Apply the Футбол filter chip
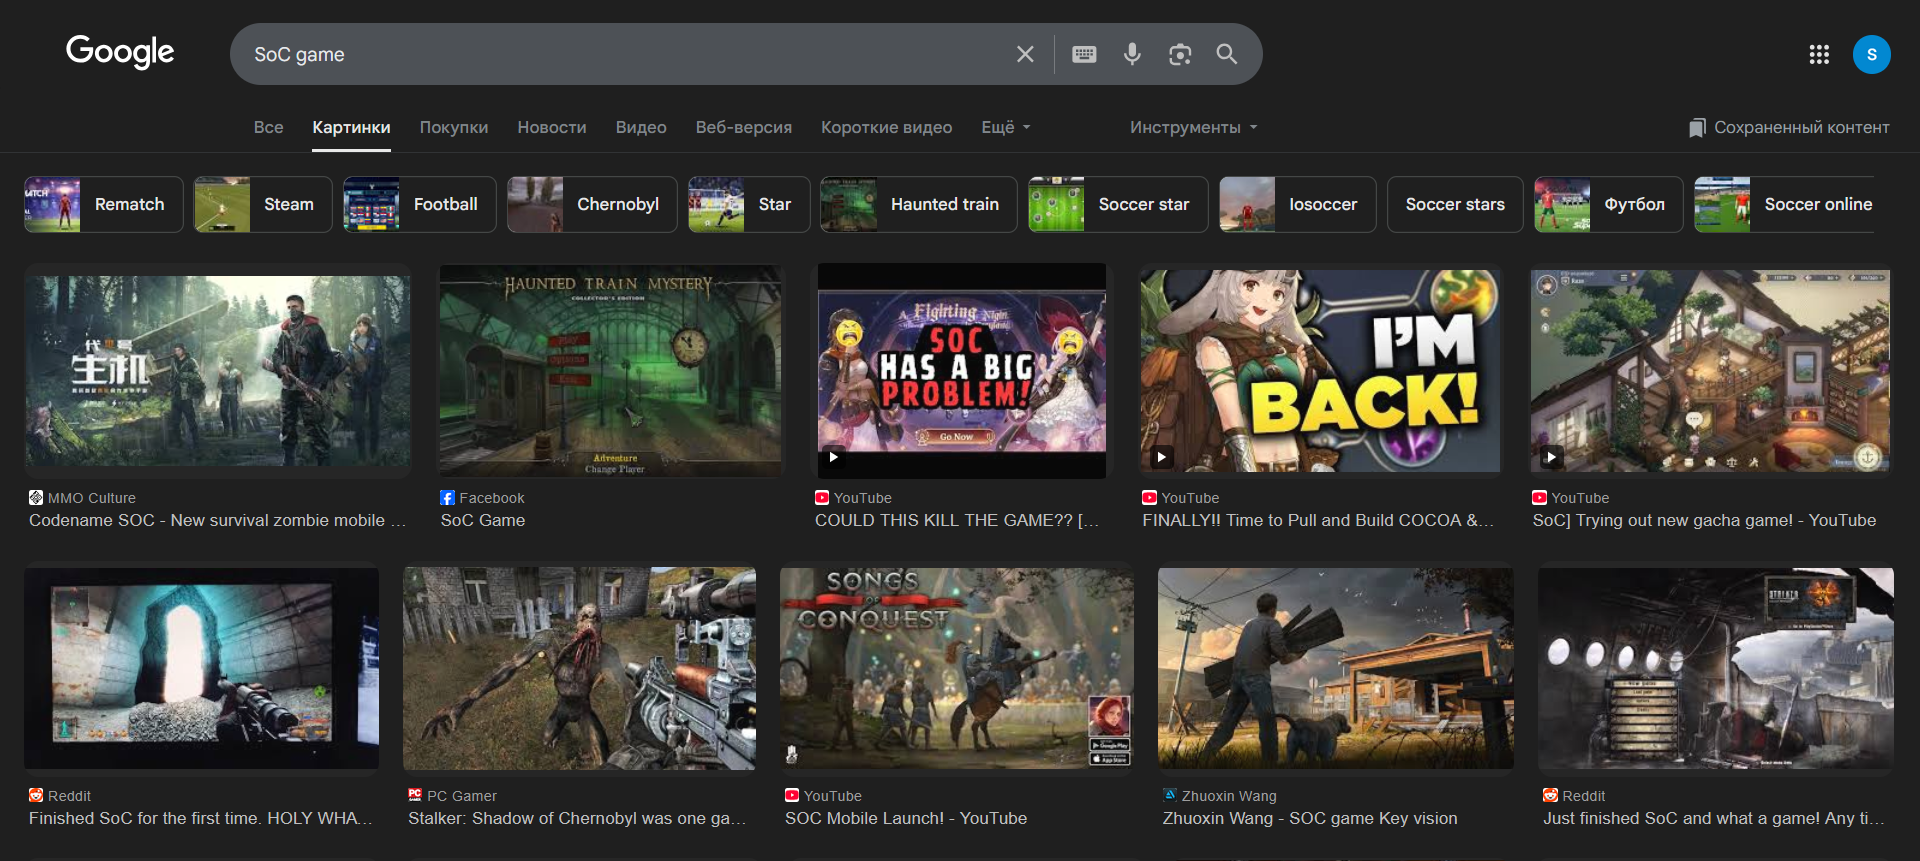 (1609, 204)
